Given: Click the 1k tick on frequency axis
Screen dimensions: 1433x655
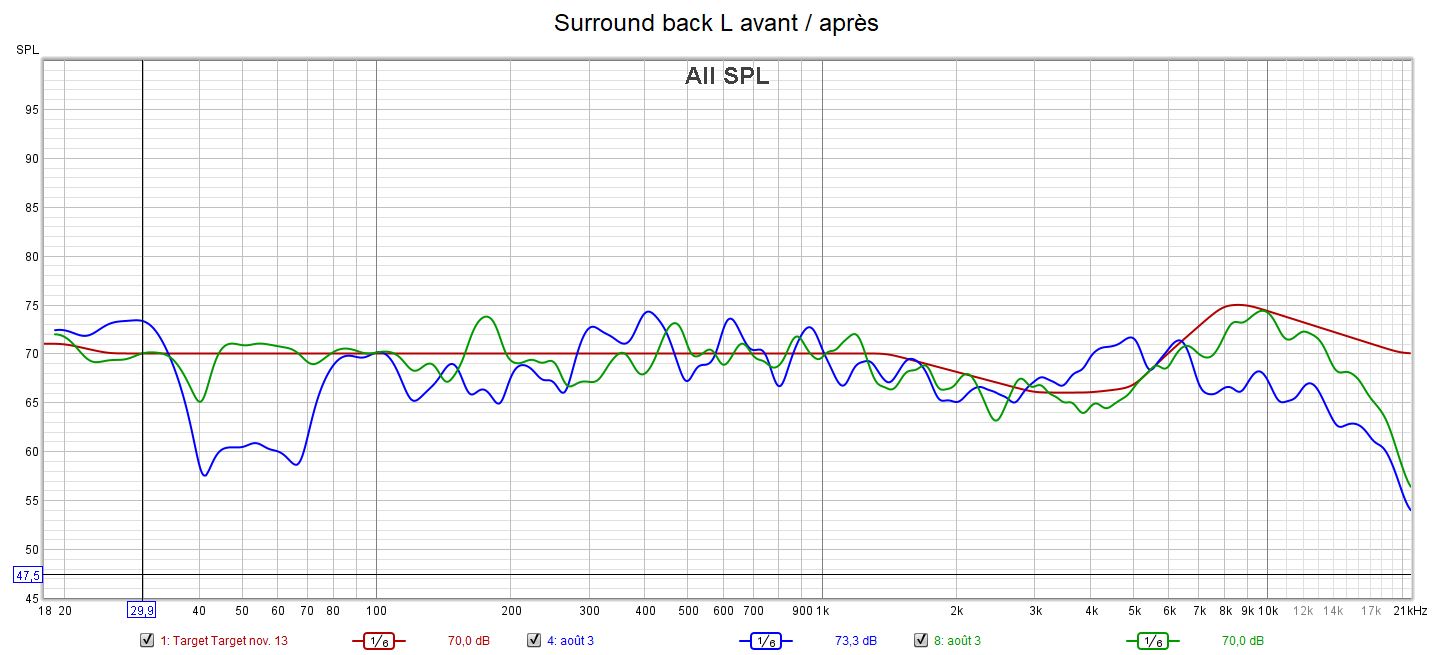Looking at the screenshot, I should pyautogui.click(x=822, y=610).
